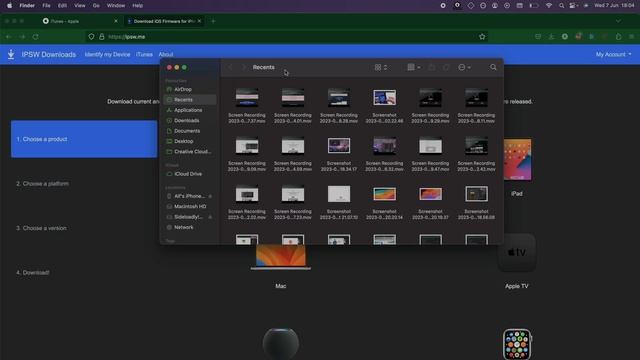Viewport: 640px width, 360px height.
Task: Click the site lock icon in address bar
Action: click(102, 37)
